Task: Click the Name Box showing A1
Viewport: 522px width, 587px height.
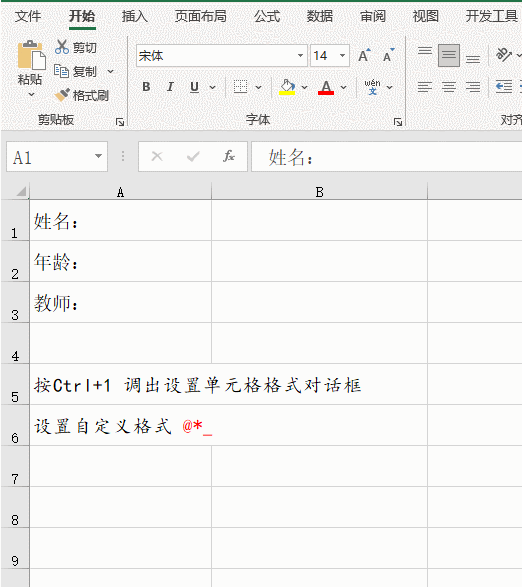Action: pyautogui.click(x=57, y=156)
